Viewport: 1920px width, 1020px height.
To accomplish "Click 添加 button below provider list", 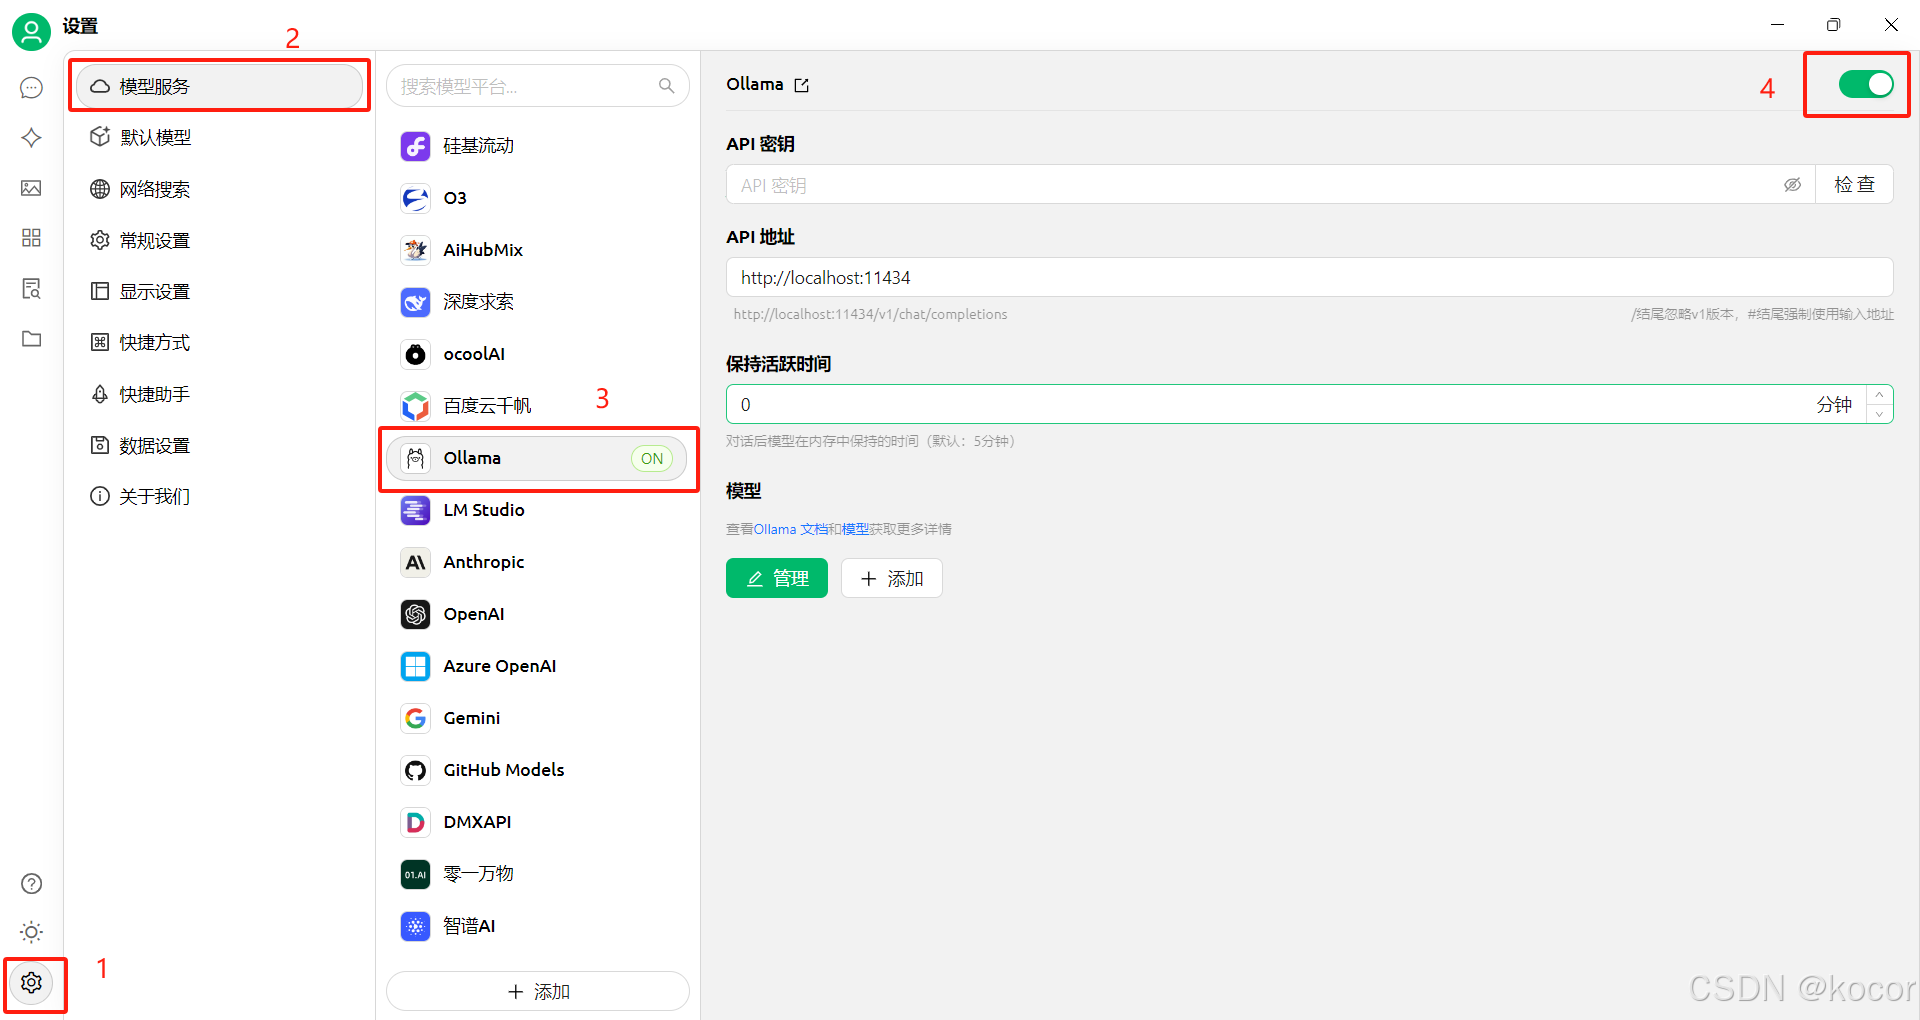I will pyautogui.click(x=538, y=991).
